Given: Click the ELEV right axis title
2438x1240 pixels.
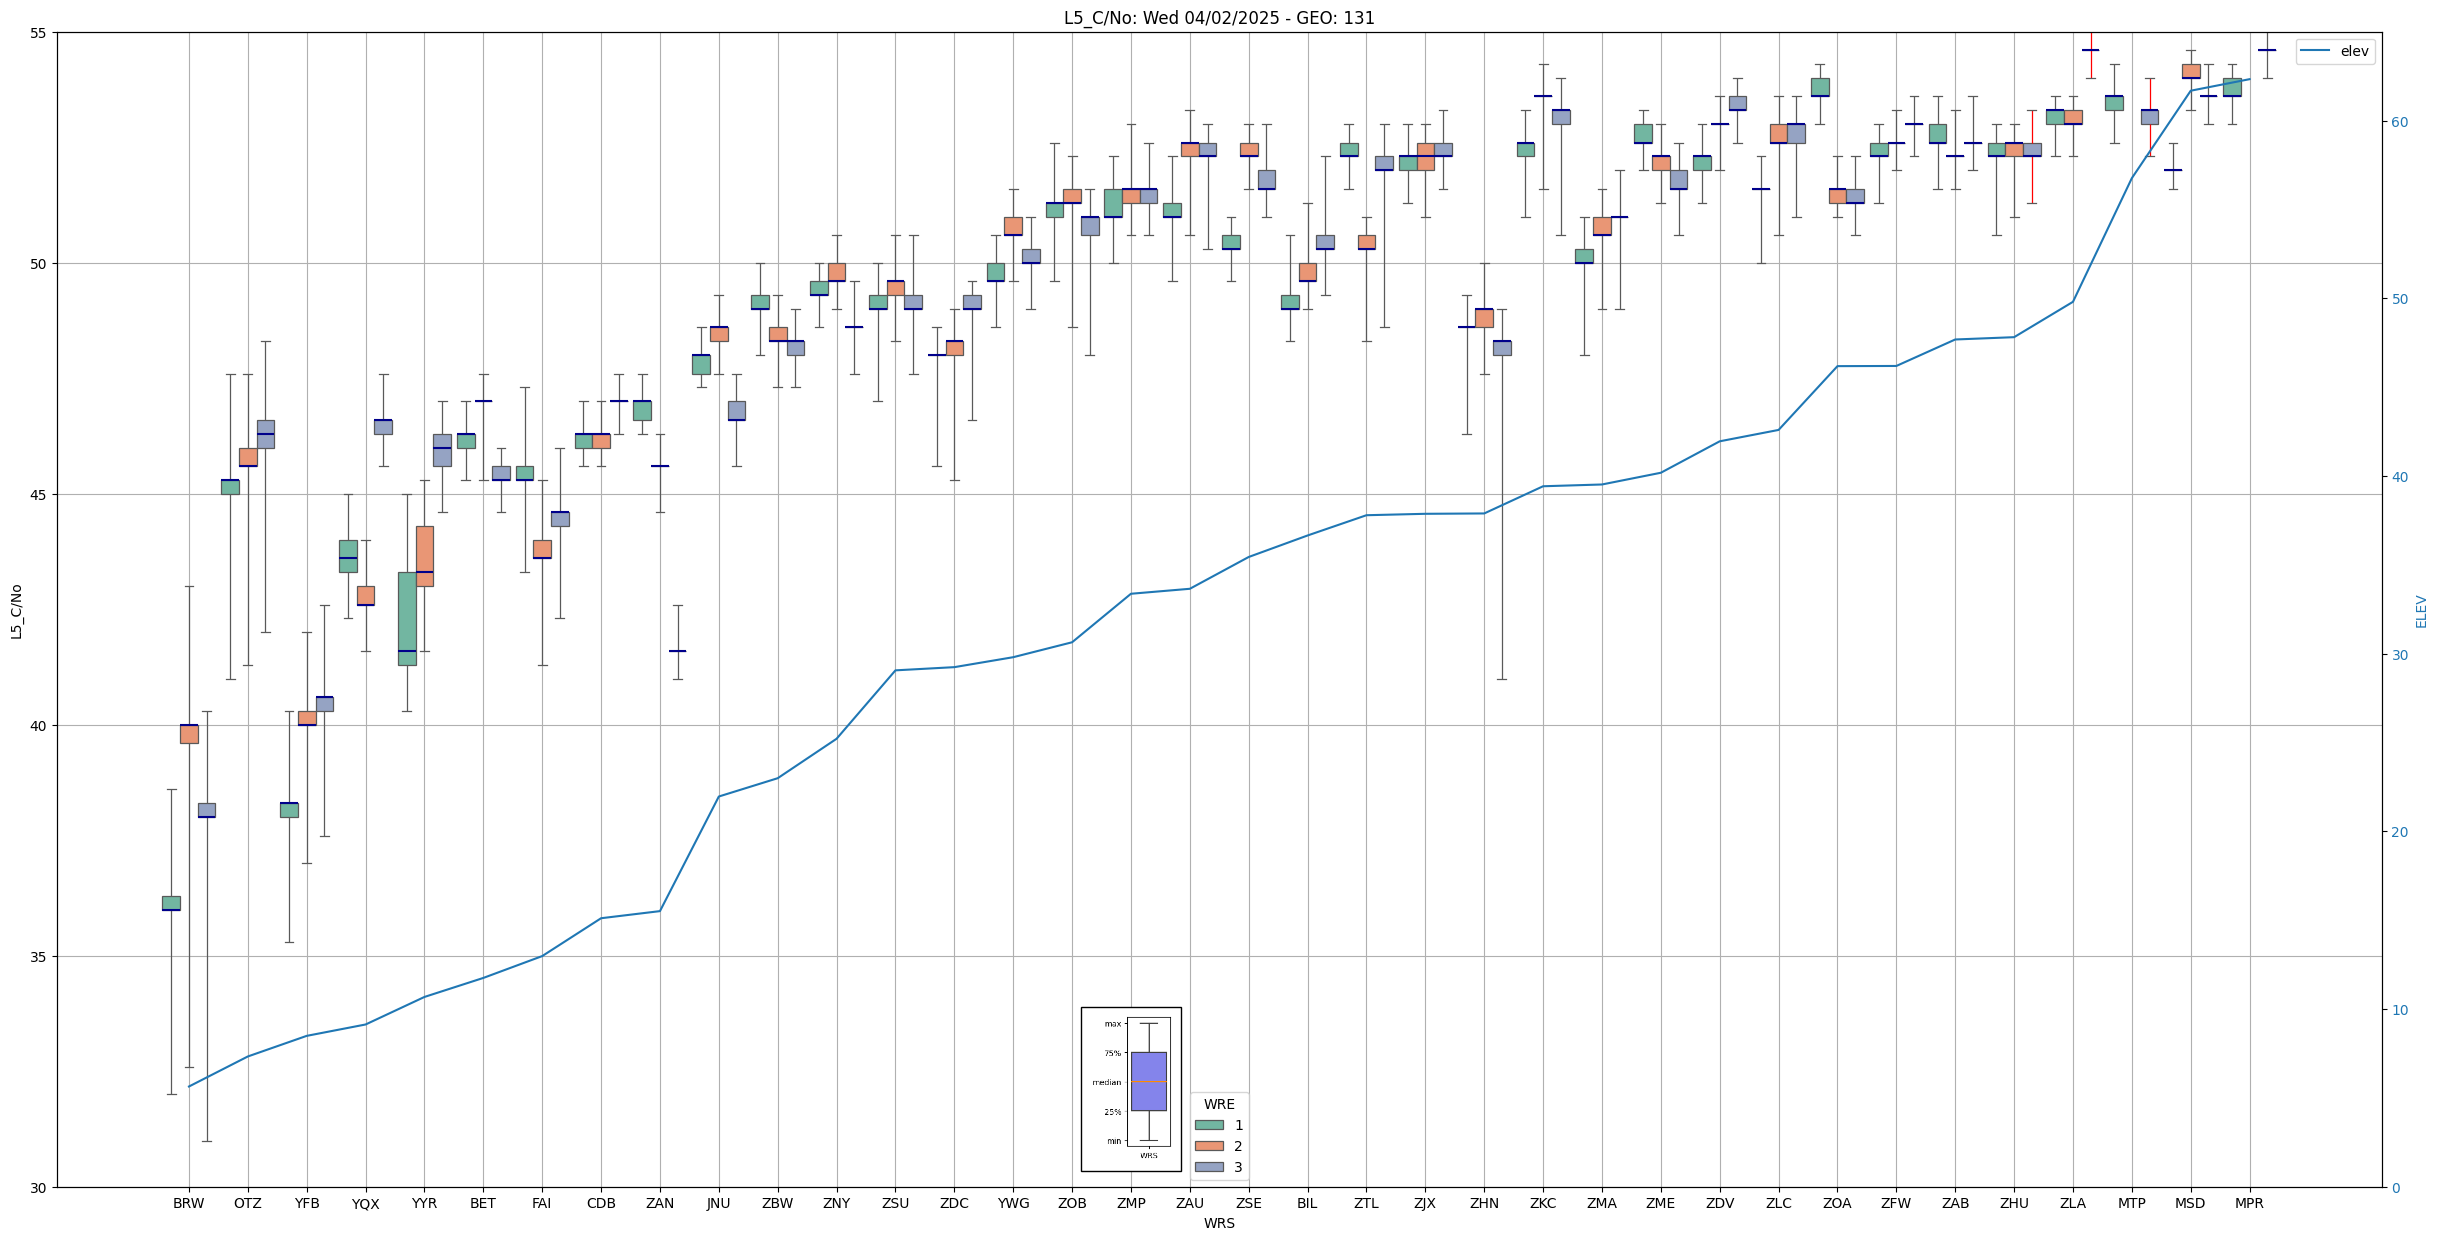Looking at the screenshot, I should pos(2421,611).
